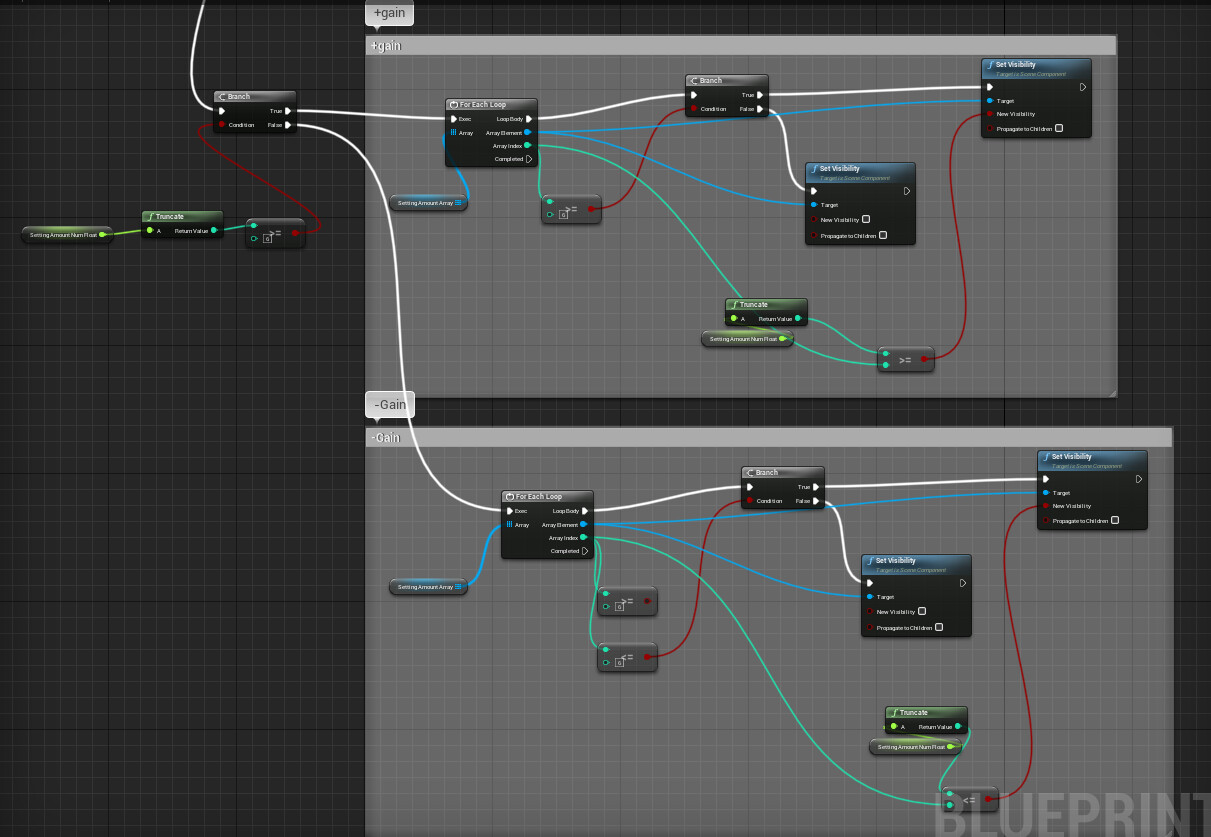Image resolution: width=1211 pixels, height=837 pixels.
Task: Tick Propagate to Children on +gain Set Visibility wired to Branch True
Action: 1059,128
